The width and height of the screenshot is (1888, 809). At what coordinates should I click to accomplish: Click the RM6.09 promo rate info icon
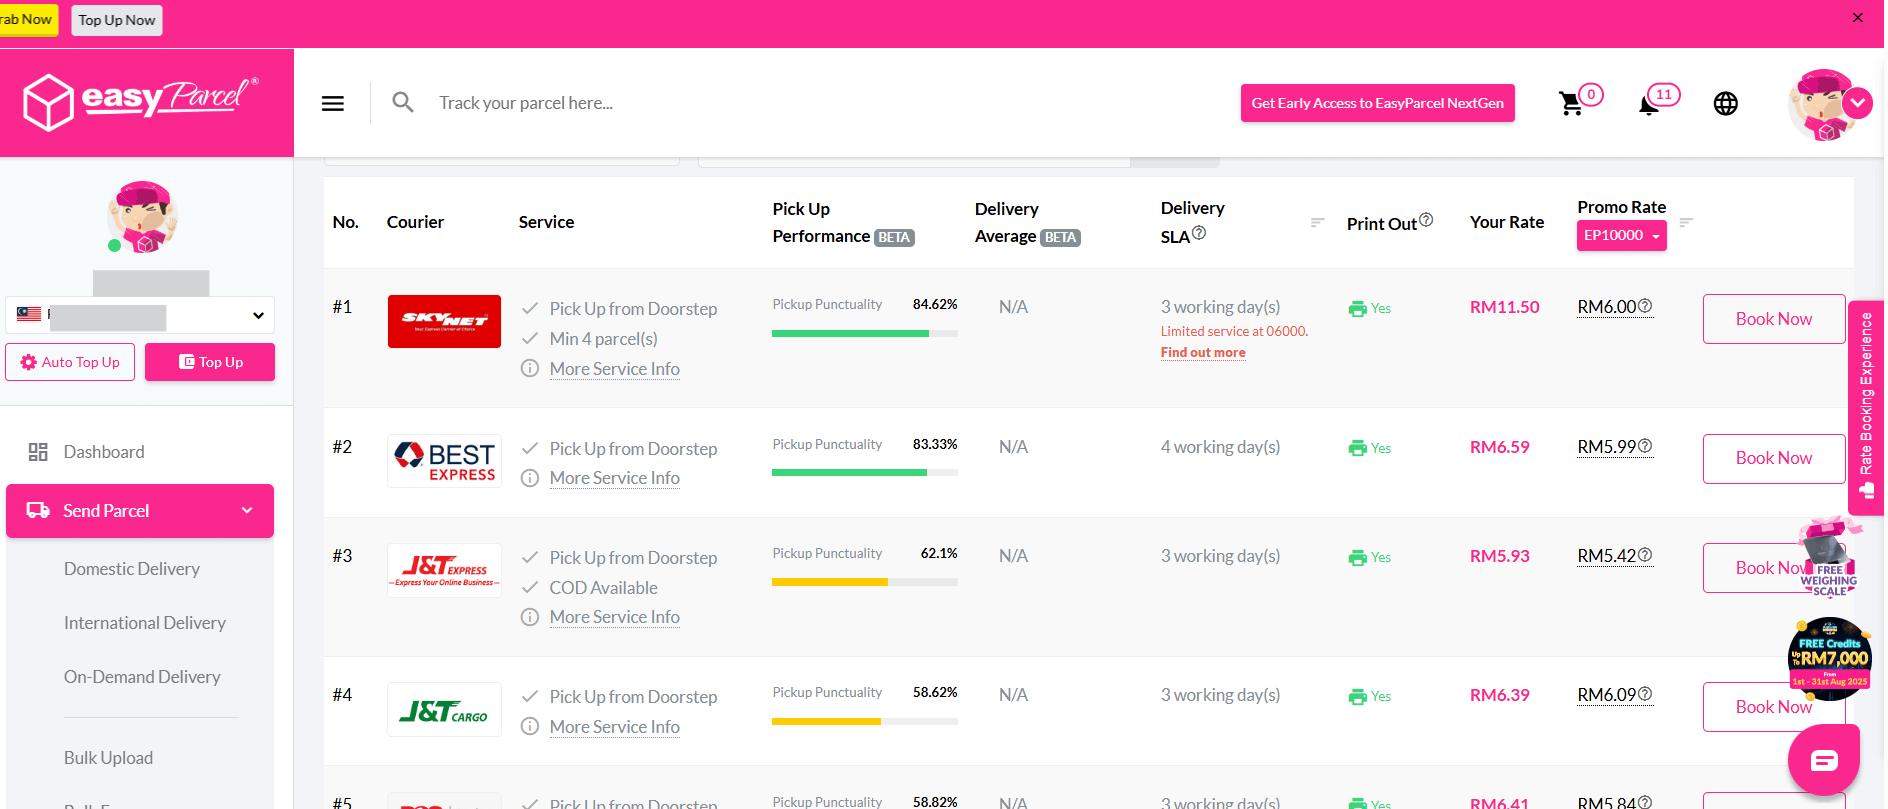pyautogui.click(x=1645, y=694)
